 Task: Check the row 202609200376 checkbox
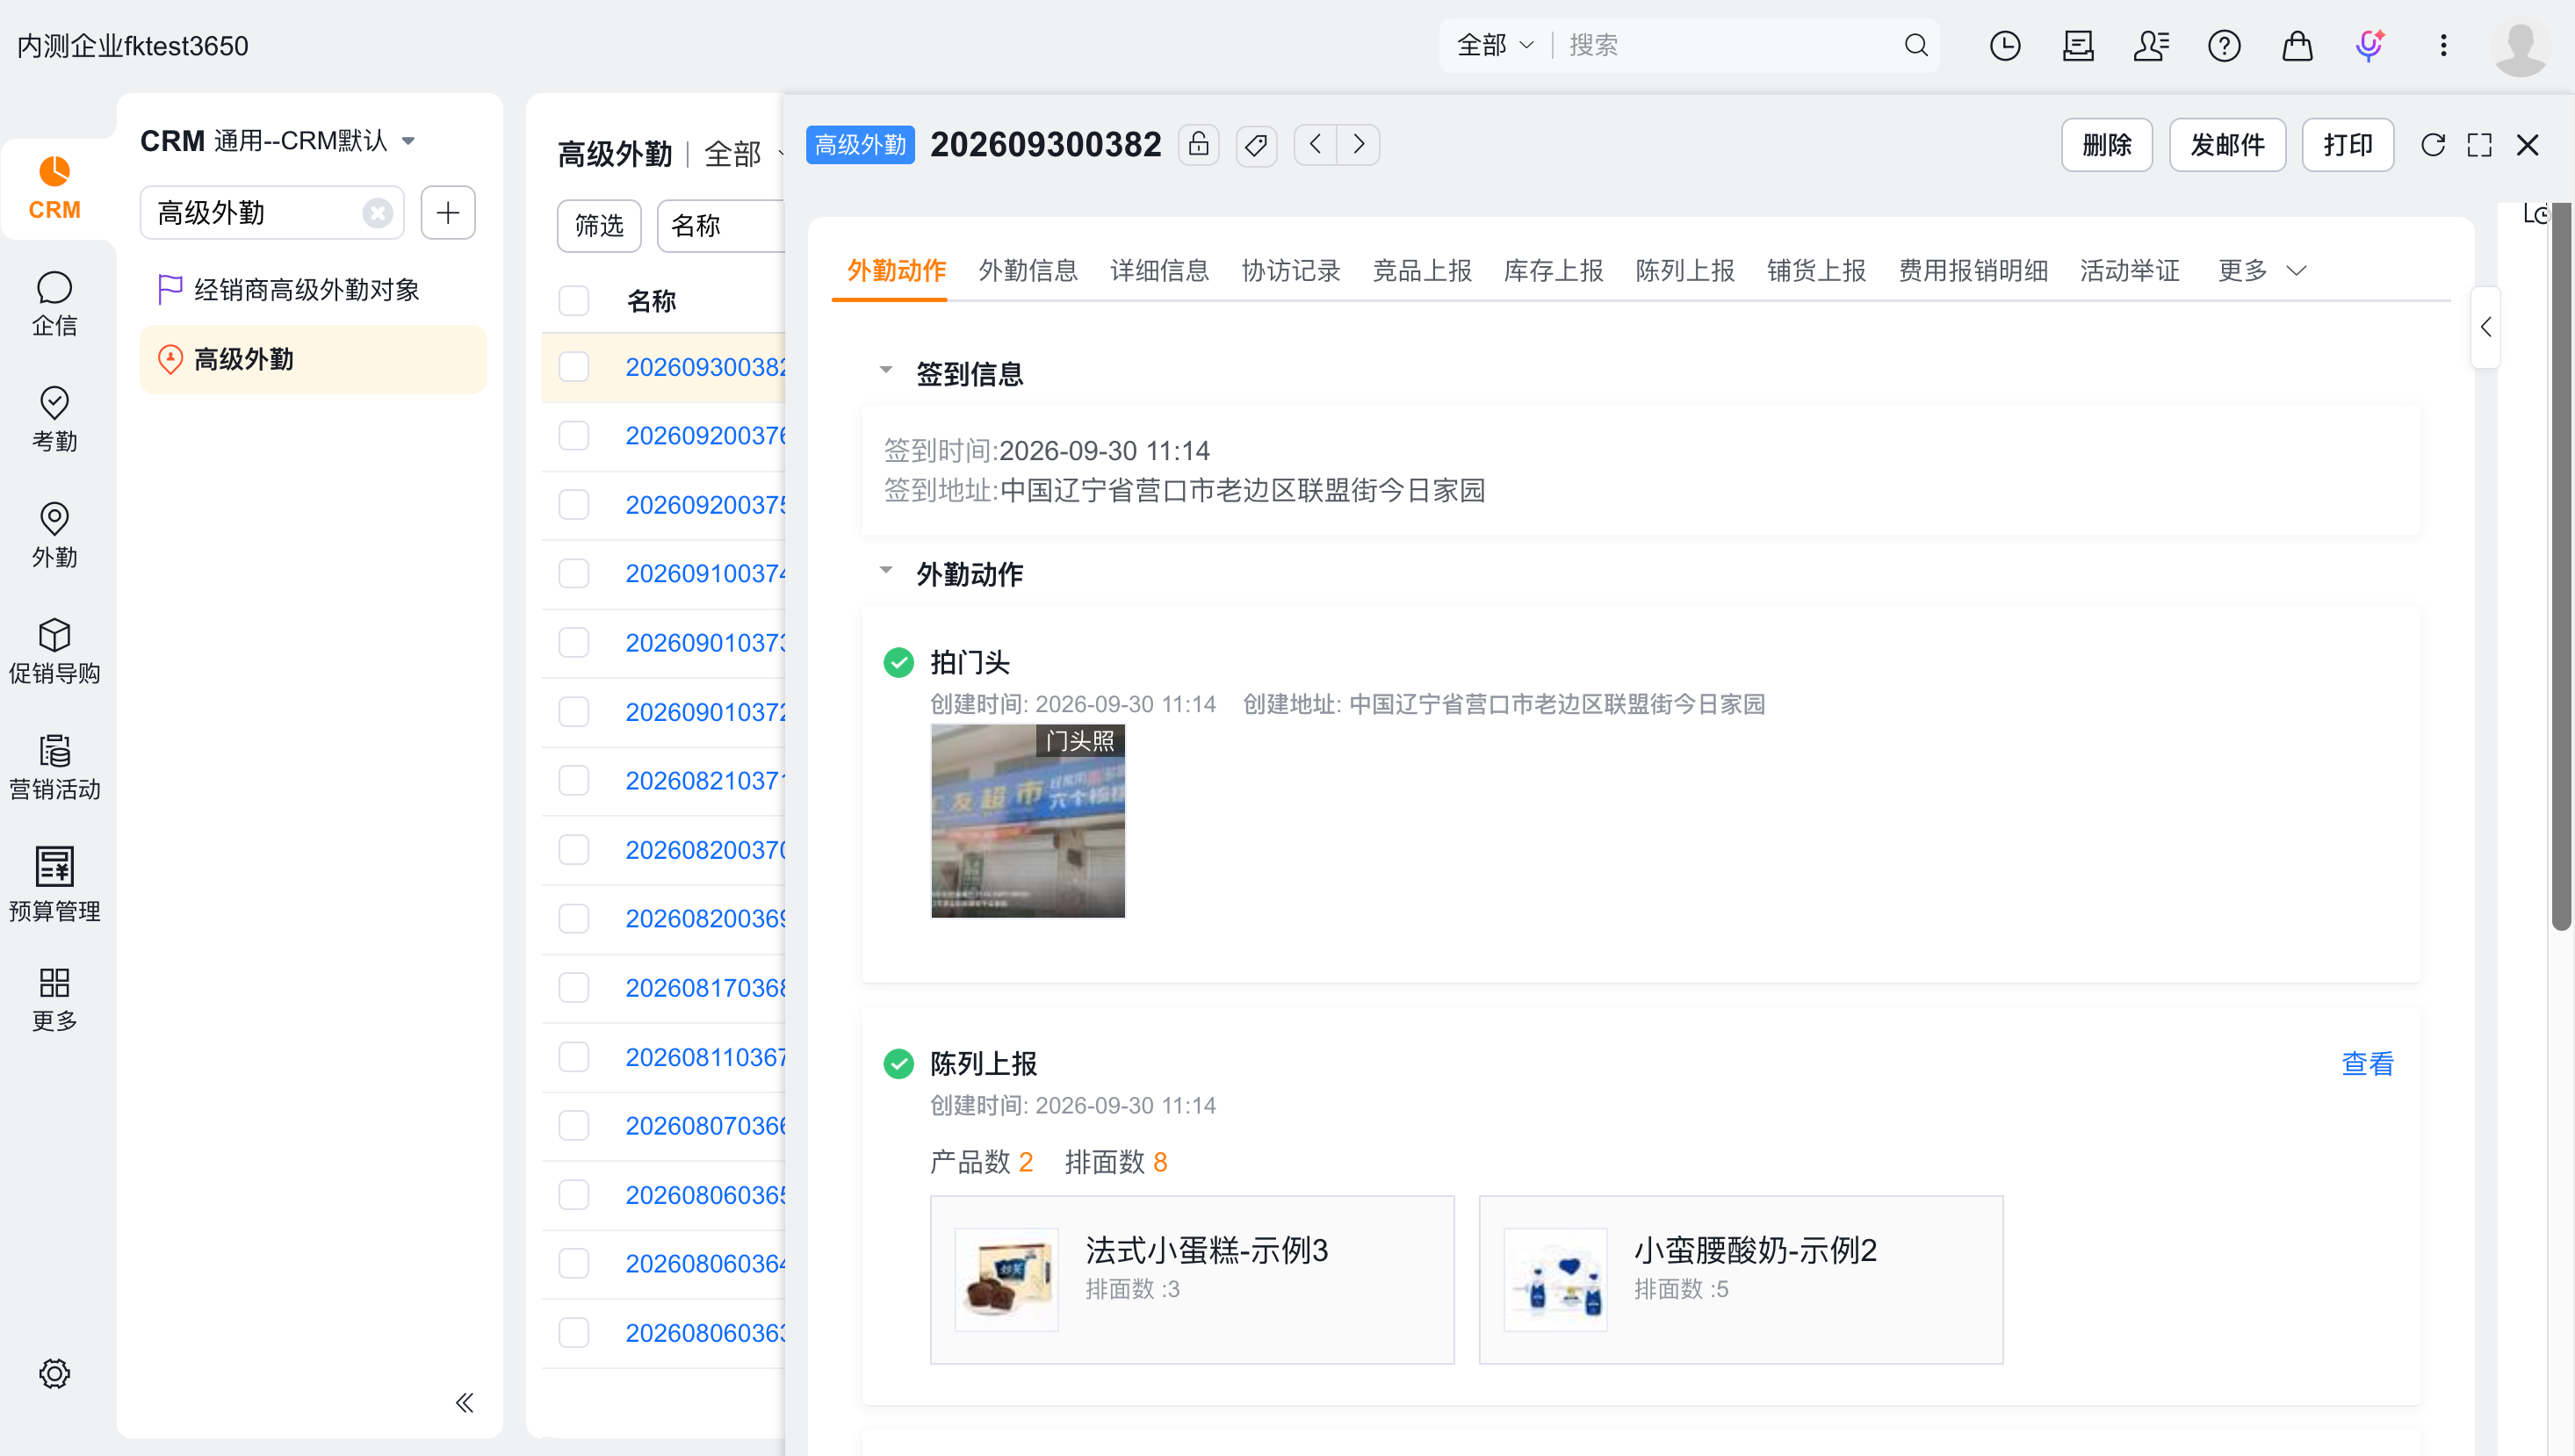coord(574,436)
